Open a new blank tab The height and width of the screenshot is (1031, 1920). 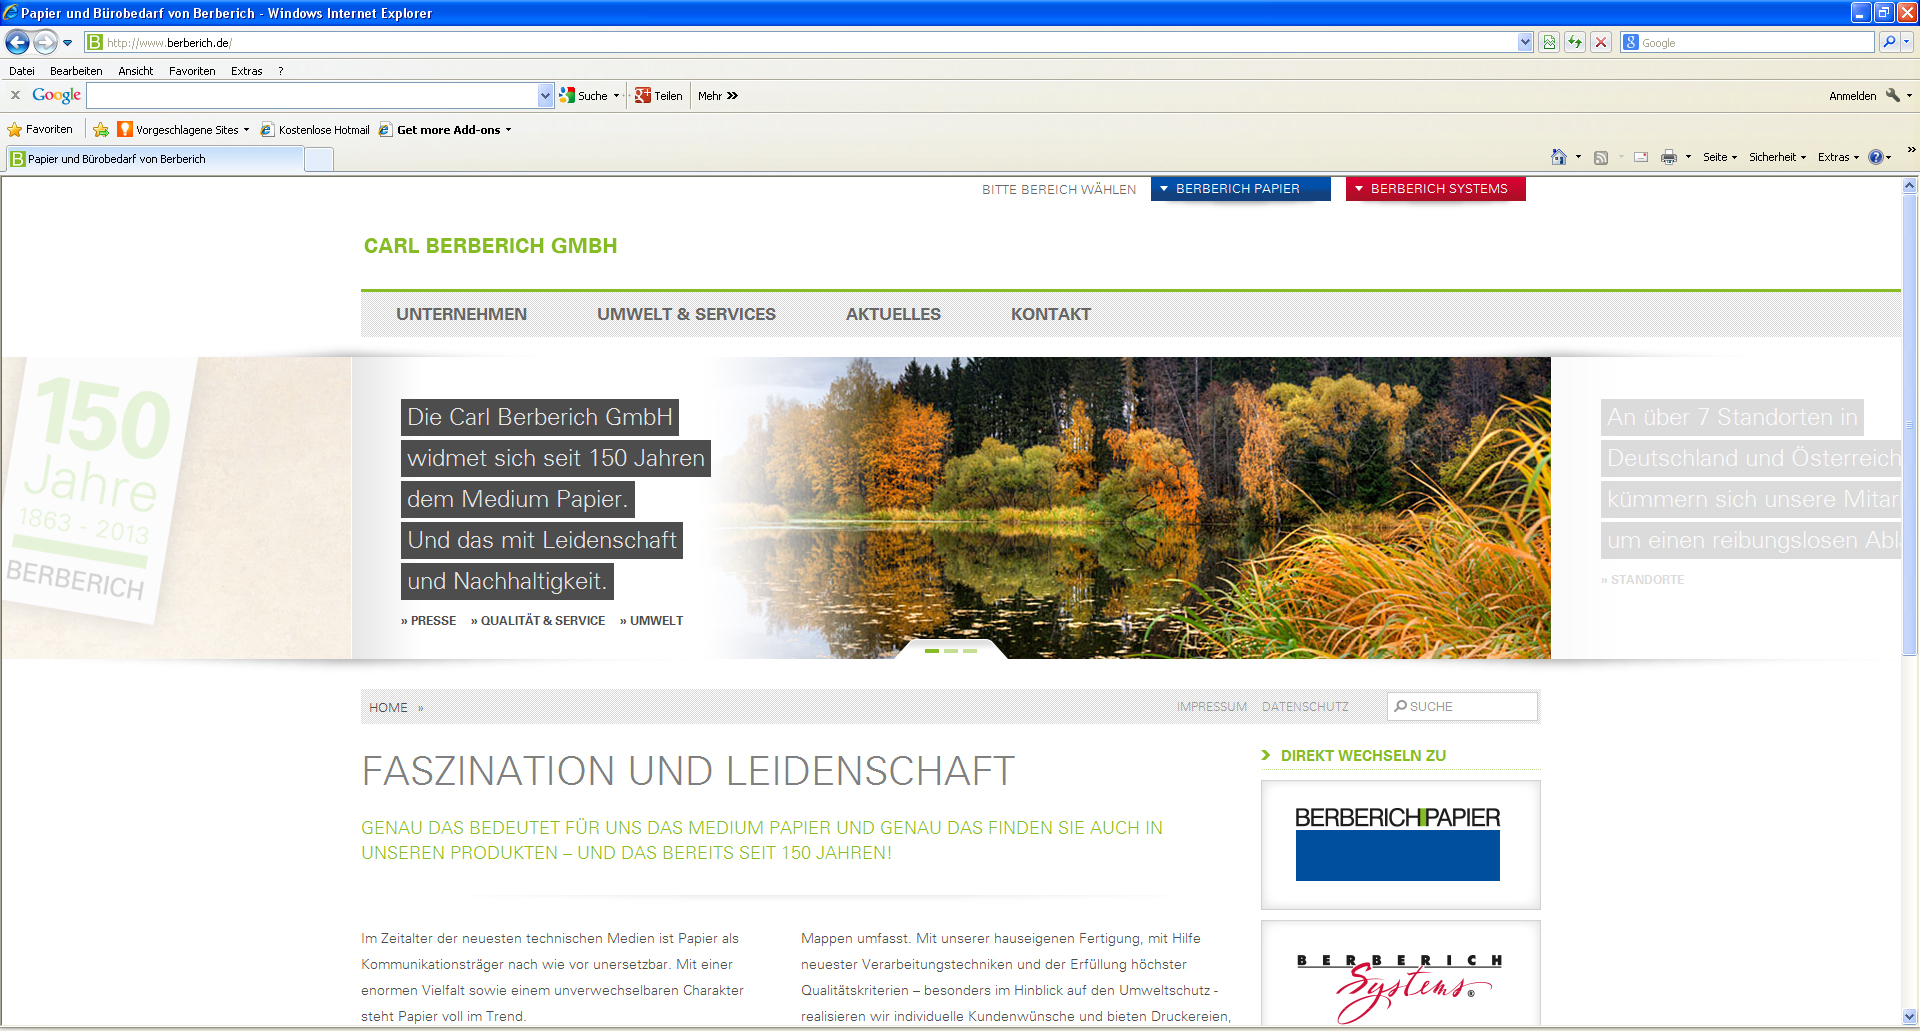click(319, 159)
